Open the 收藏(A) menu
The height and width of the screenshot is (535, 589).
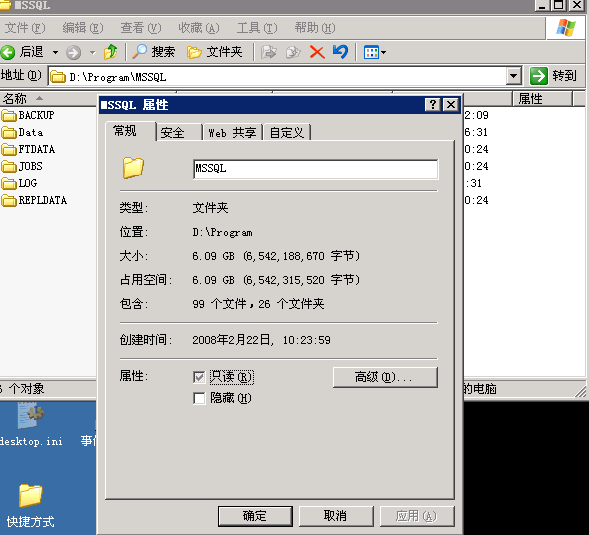click(x=199, y=28)
